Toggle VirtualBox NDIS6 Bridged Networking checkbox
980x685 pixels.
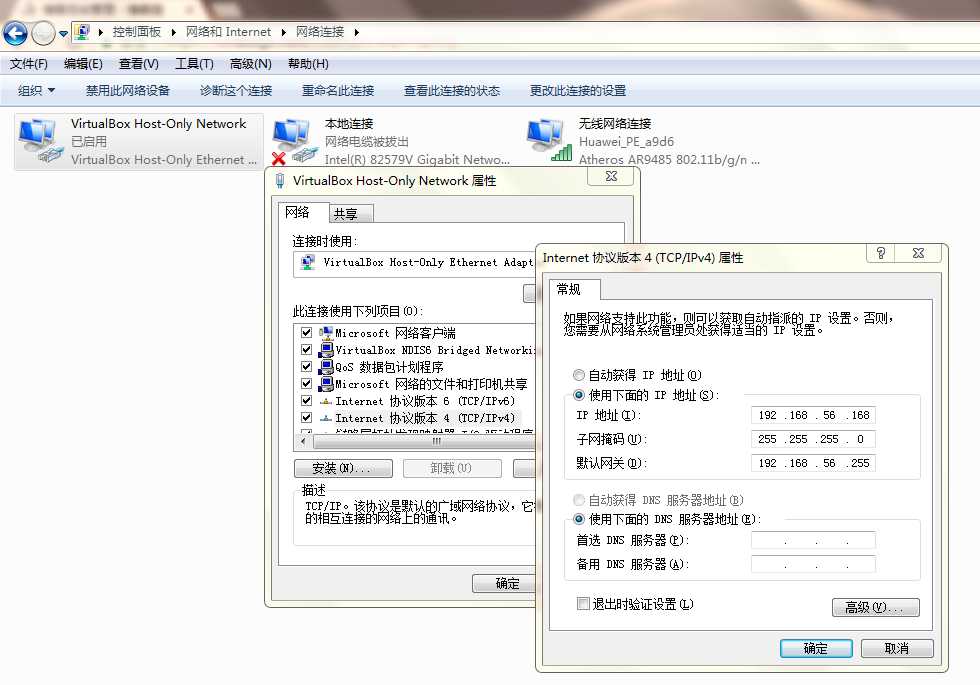click(x=306, y=349)
